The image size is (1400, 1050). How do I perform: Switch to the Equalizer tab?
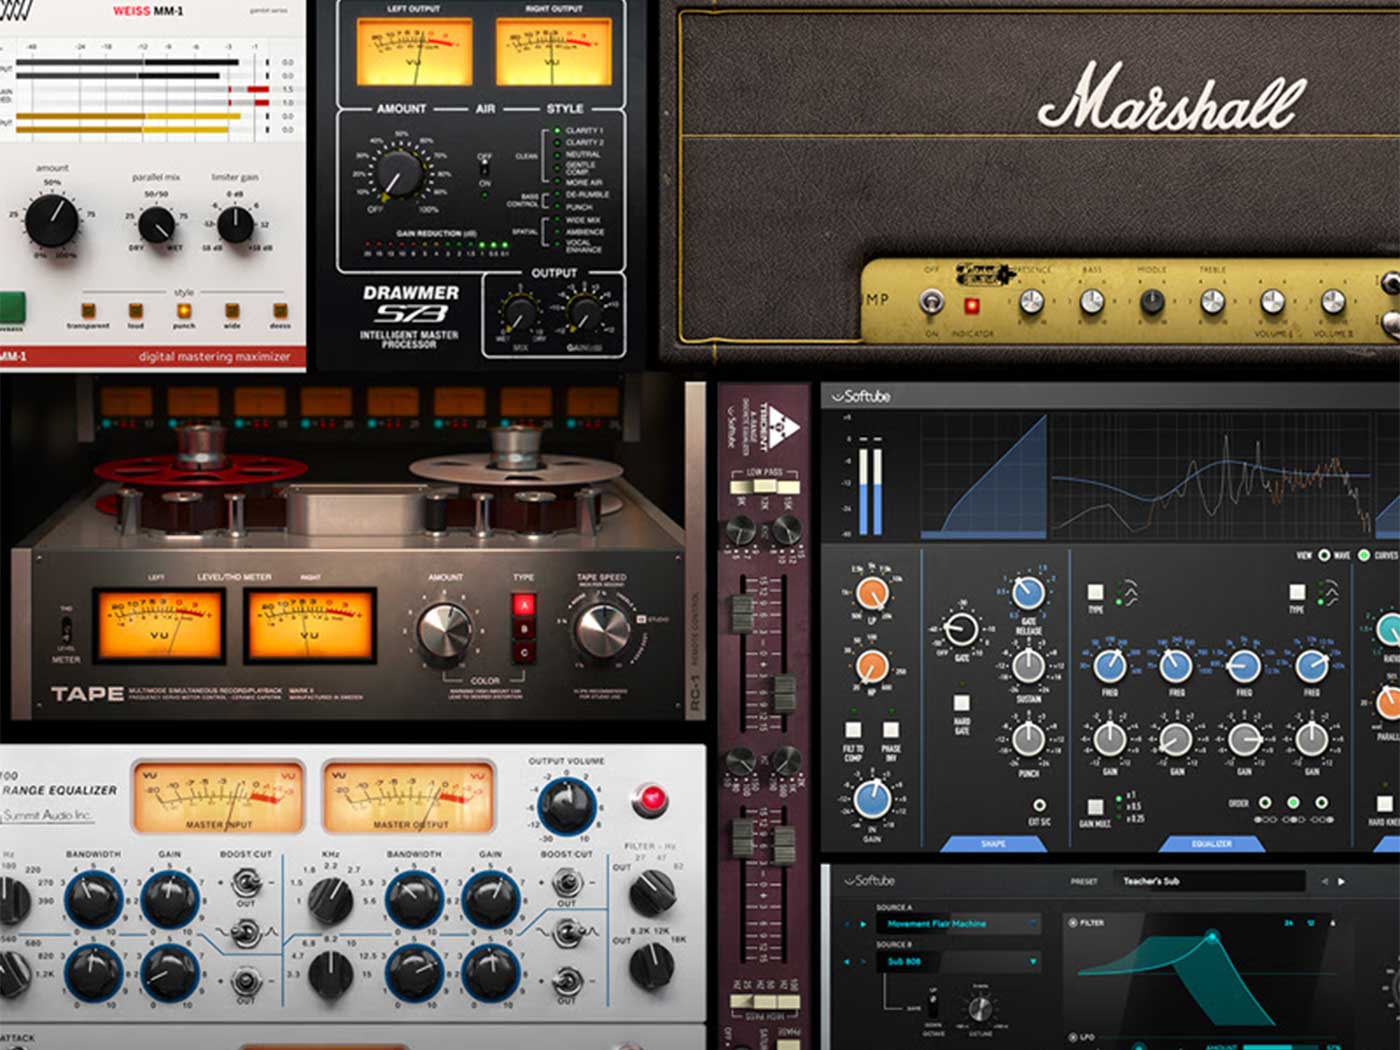coord(1211,844)
